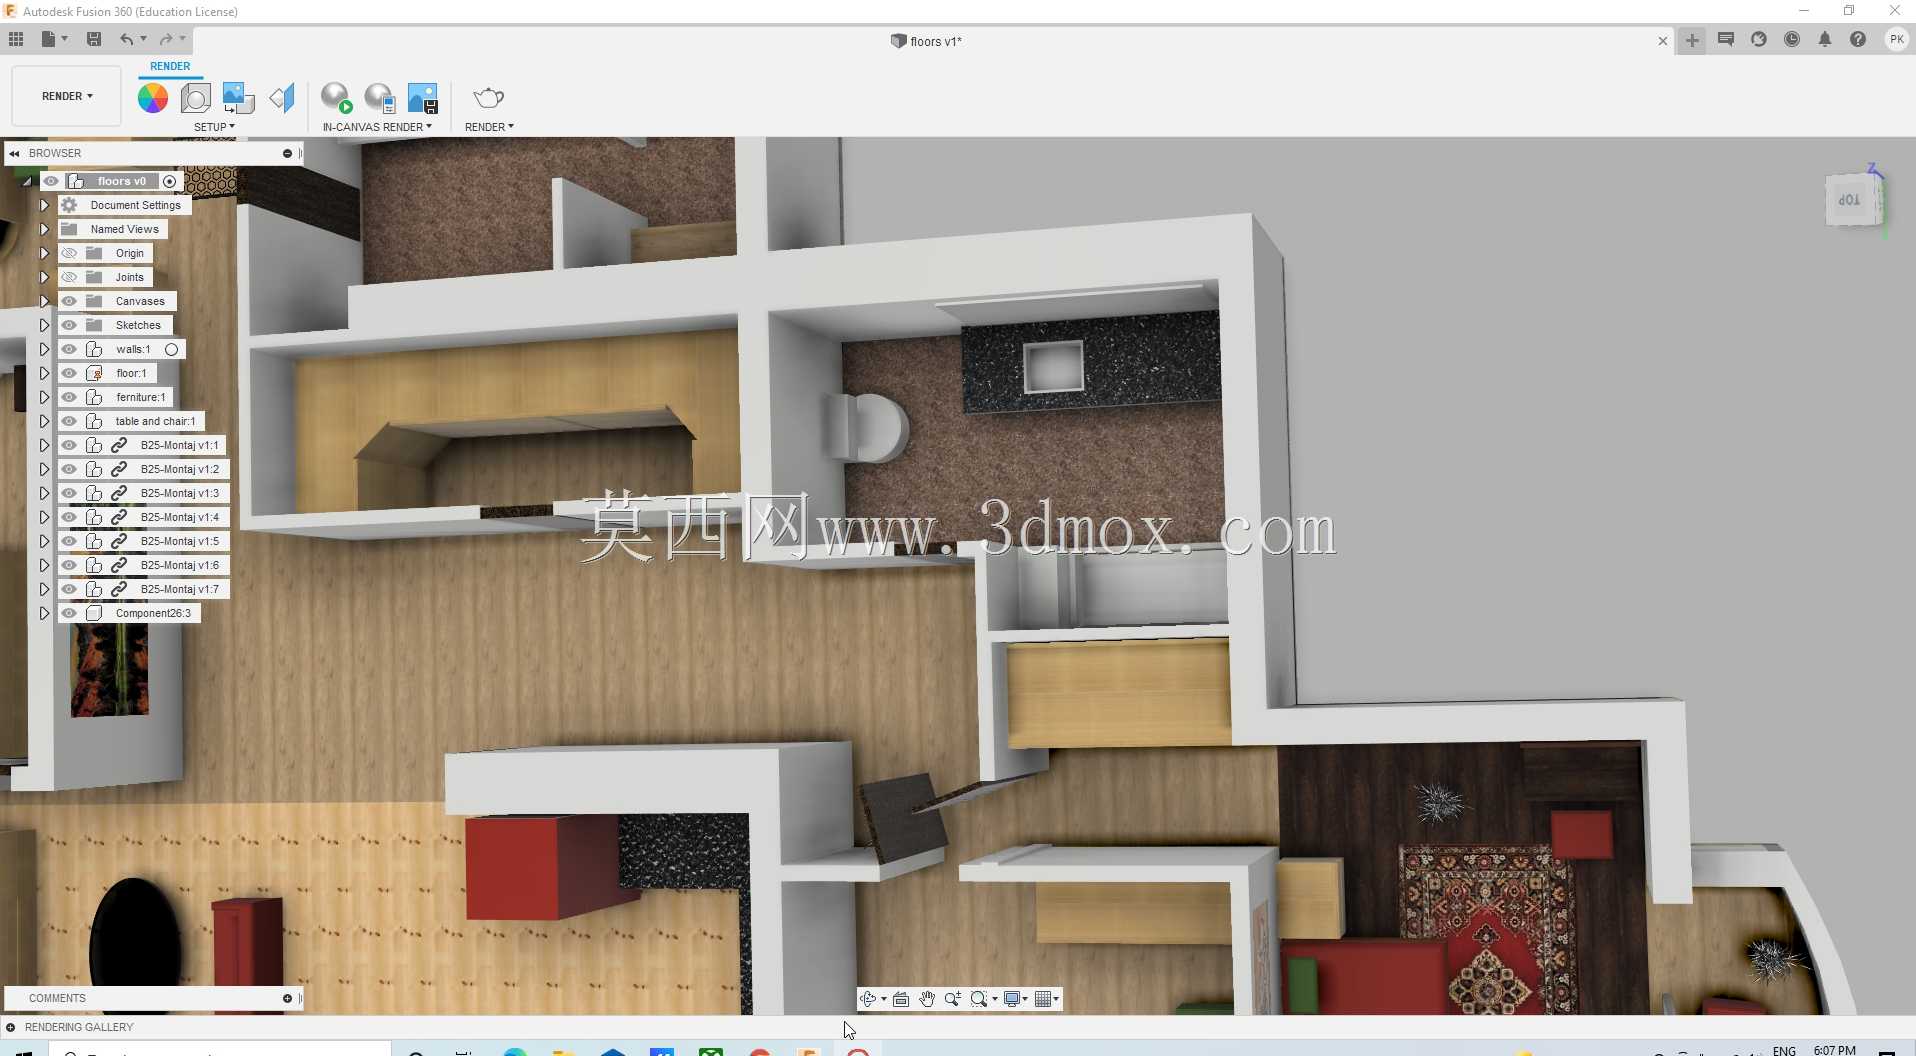Screen dimensions: 1916x1056
Task: Click the Decal tool icon
Action: 238,98
